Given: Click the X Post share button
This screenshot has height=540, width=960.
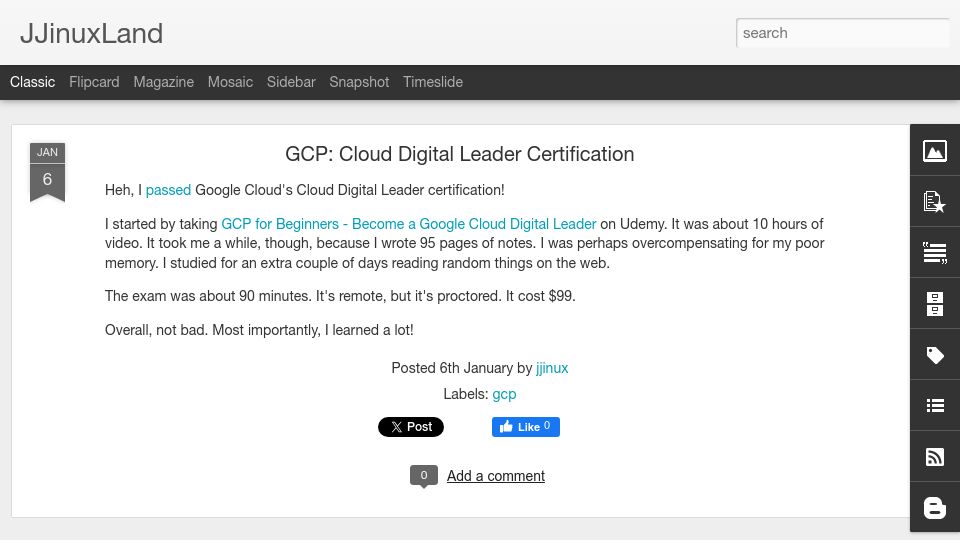Looking at the screenshot, I should 411,427.
